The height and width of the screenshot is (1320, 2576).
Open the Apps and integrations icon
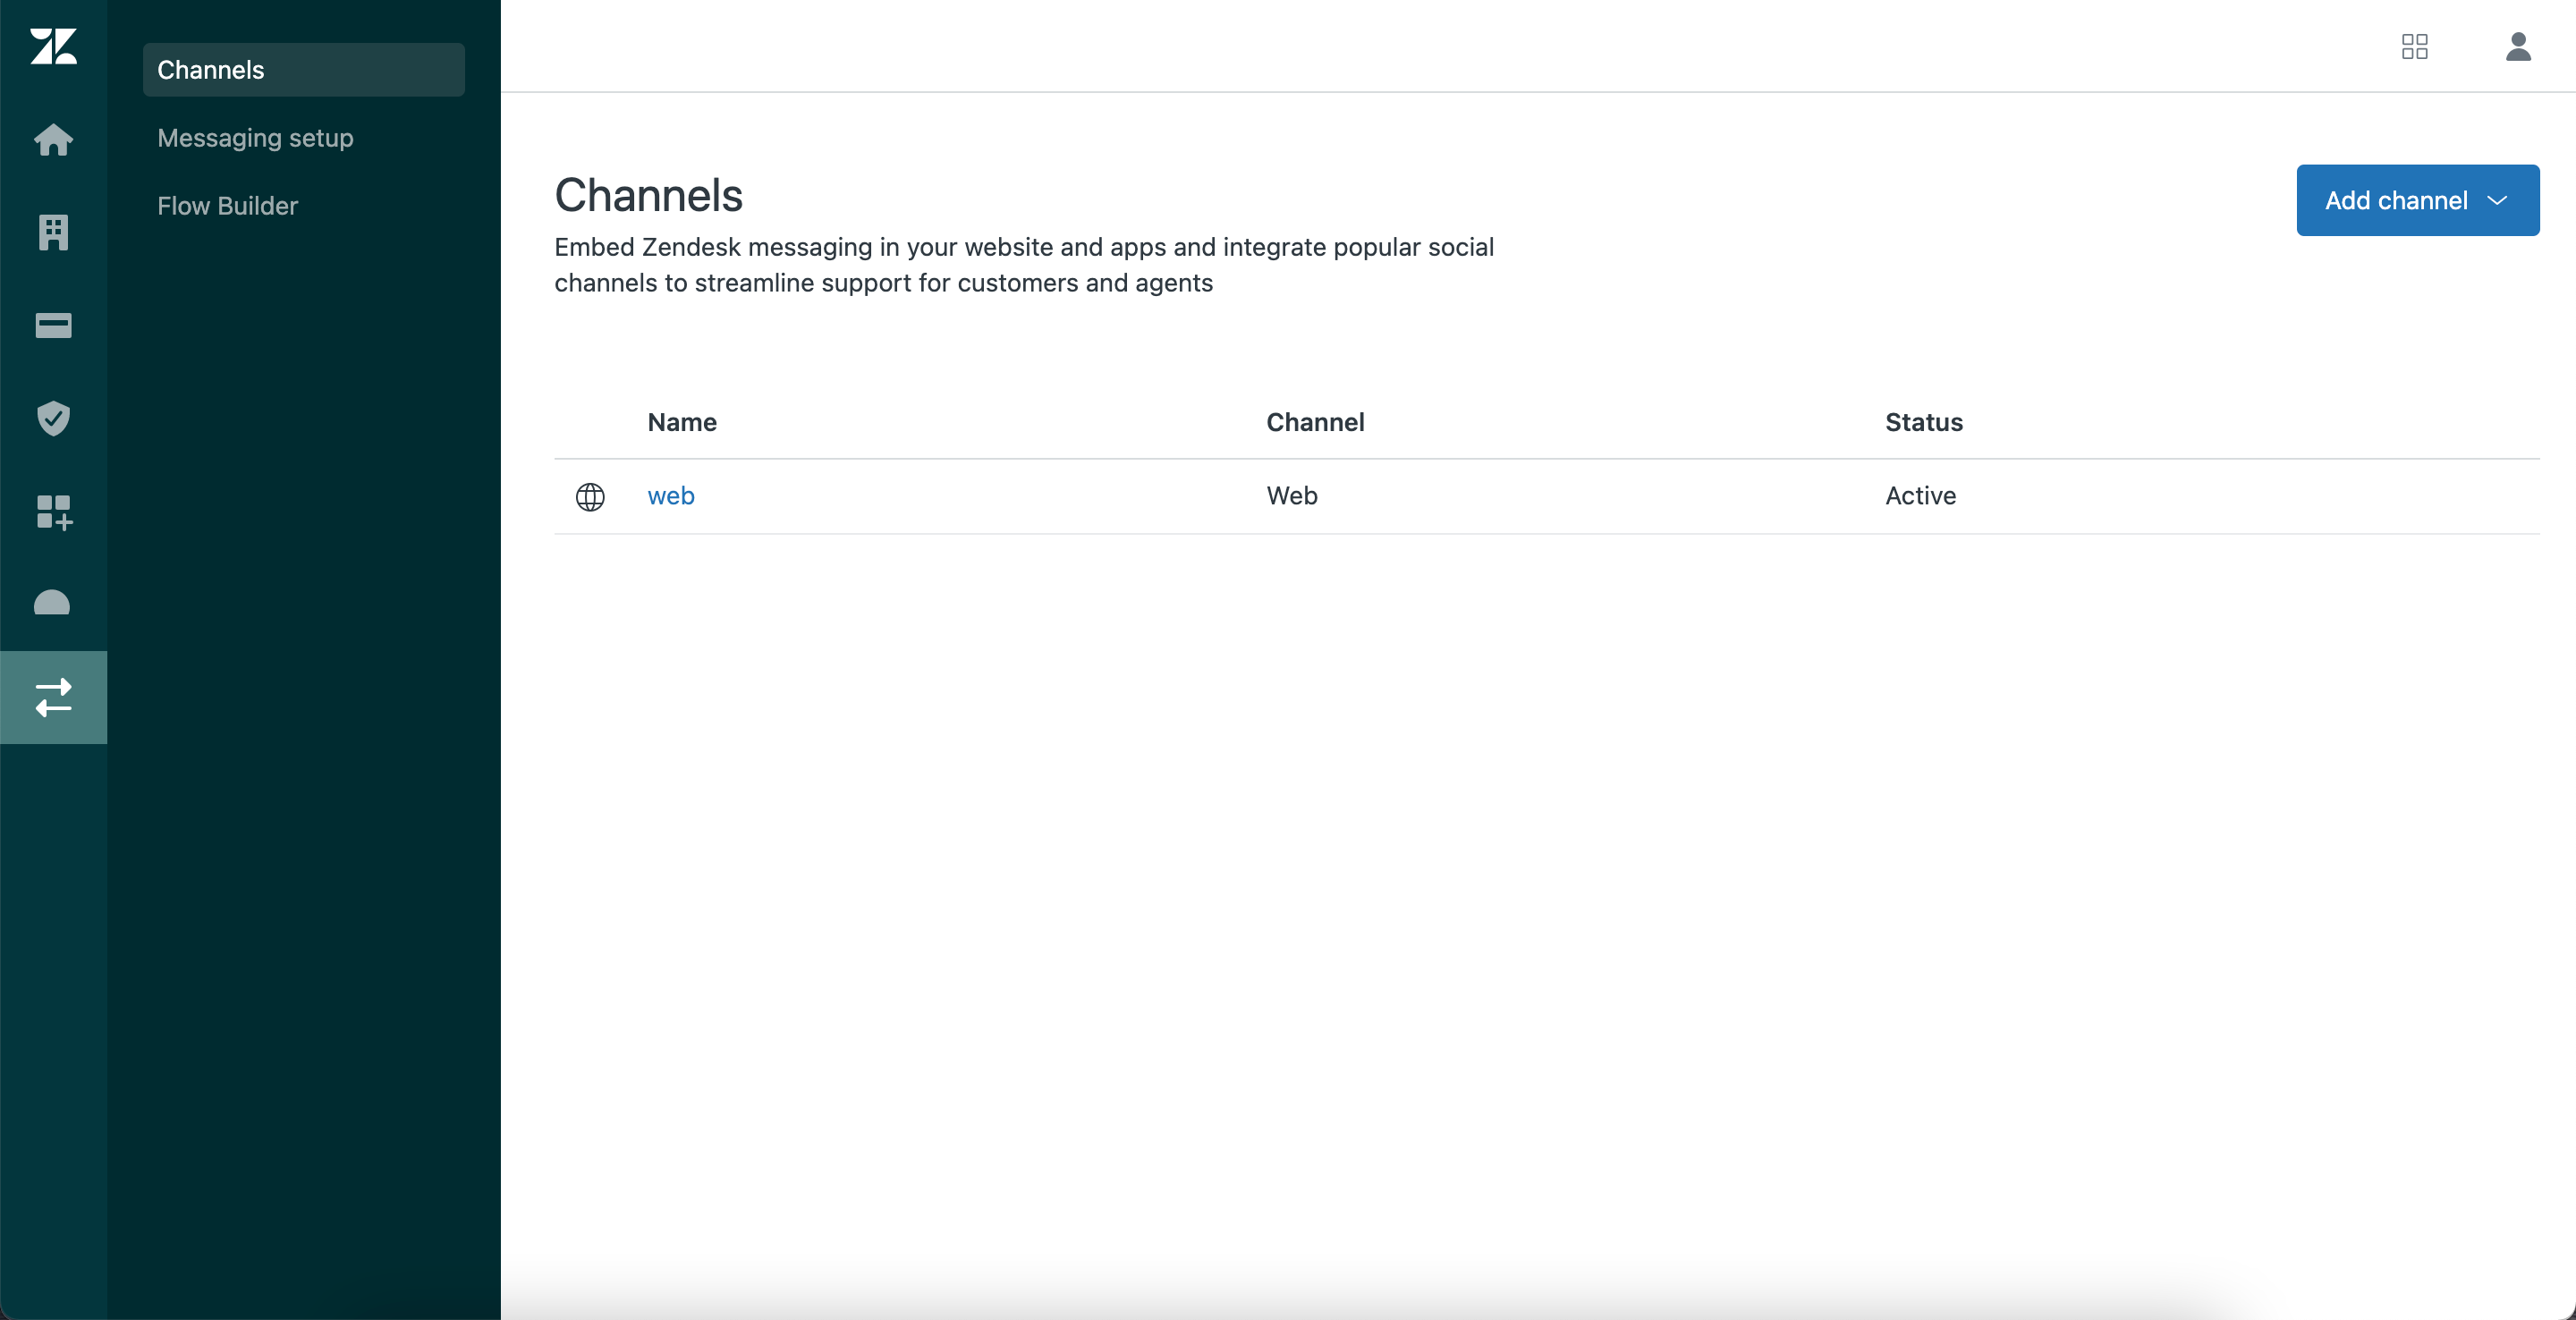click(x=53, y=511)
